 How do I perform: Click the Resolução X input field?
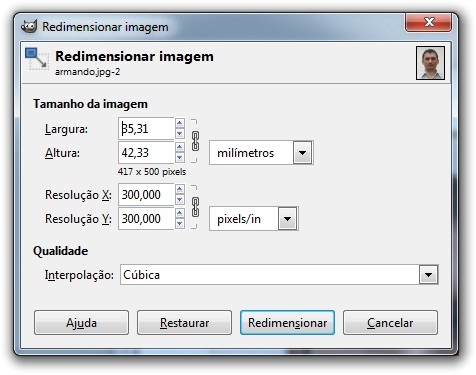coord(146,195)
